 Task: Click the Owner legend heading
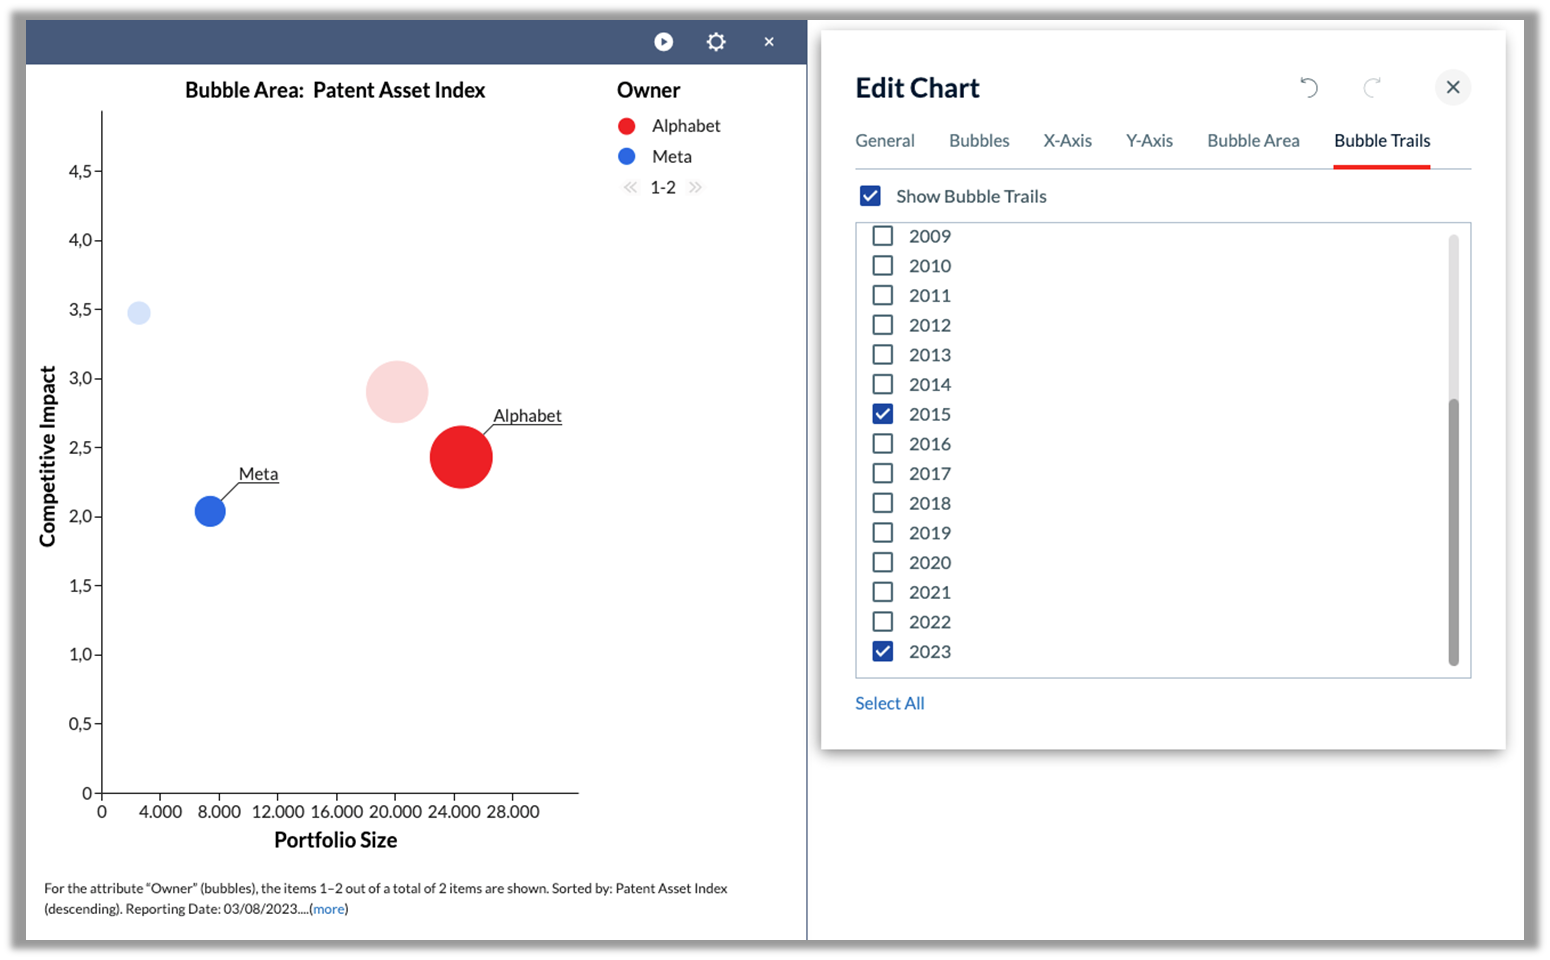[x=648, y=90]
